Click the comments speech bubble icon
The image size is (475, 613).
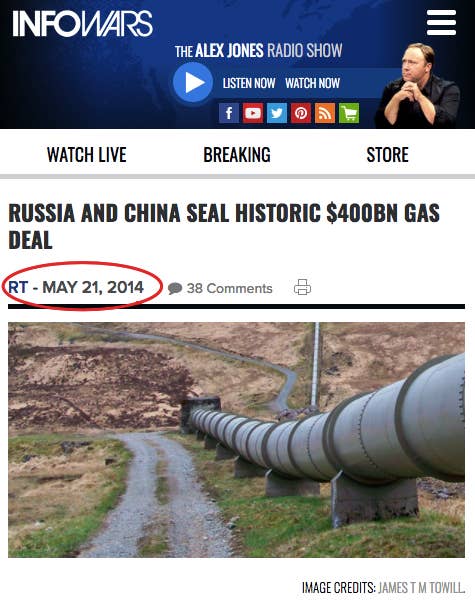tap(175, 289)
